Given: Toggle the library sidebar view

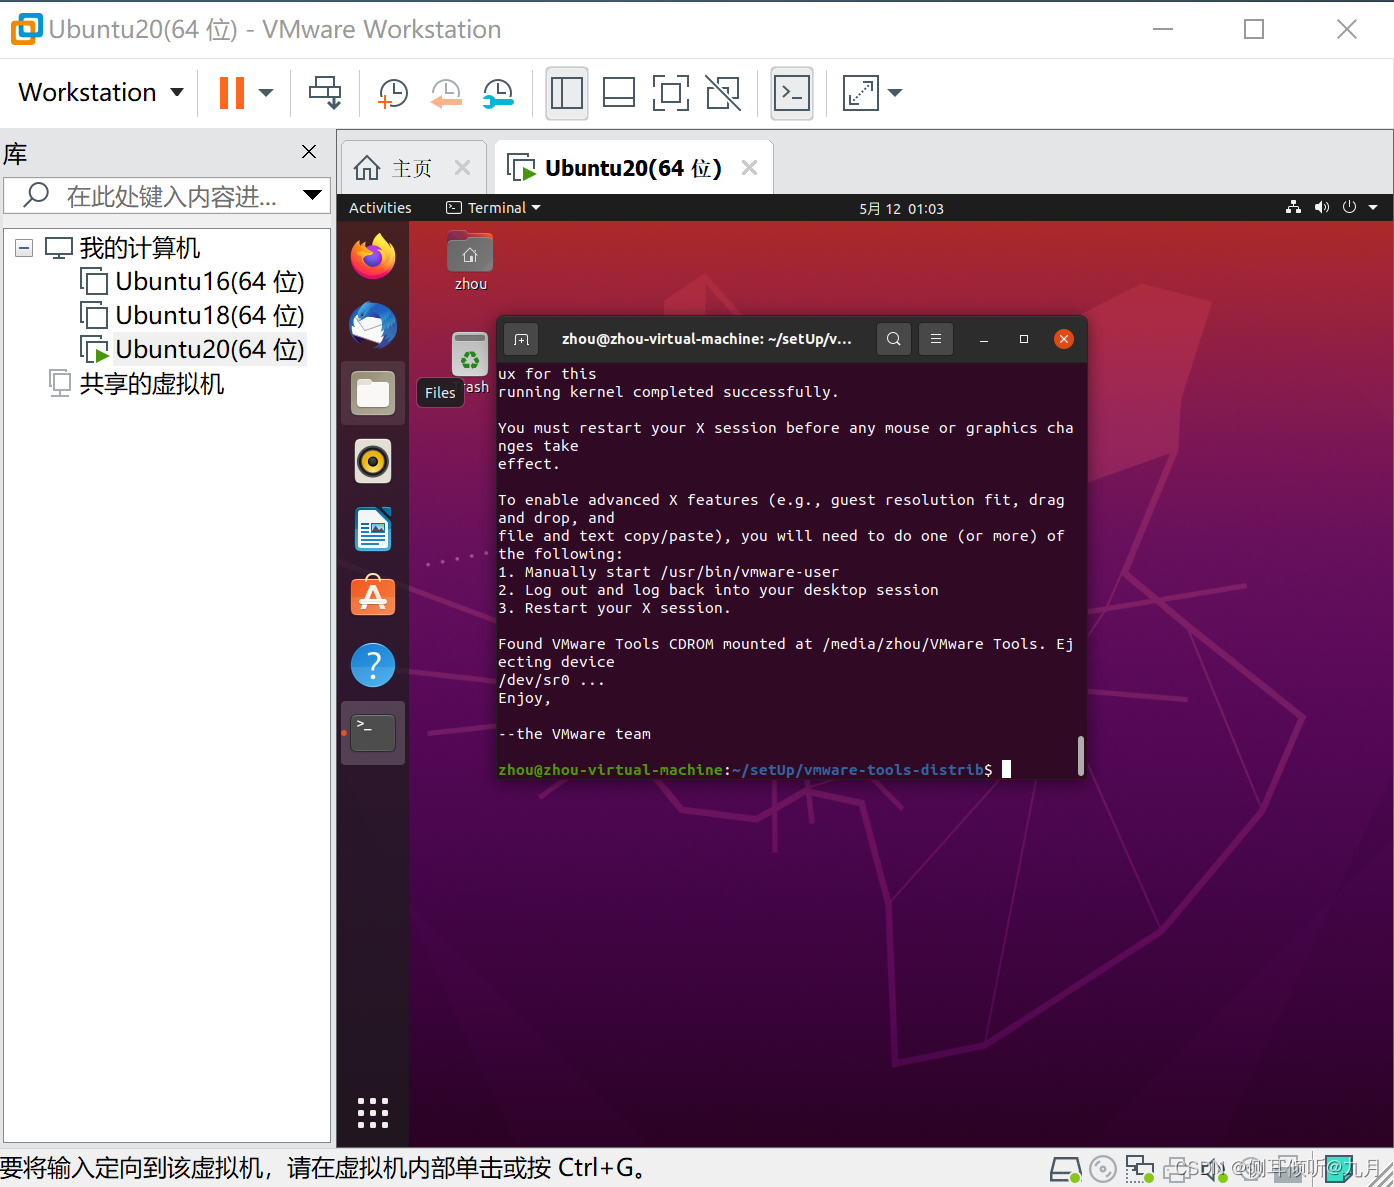Looking at the screenshot, I should 567,93.
